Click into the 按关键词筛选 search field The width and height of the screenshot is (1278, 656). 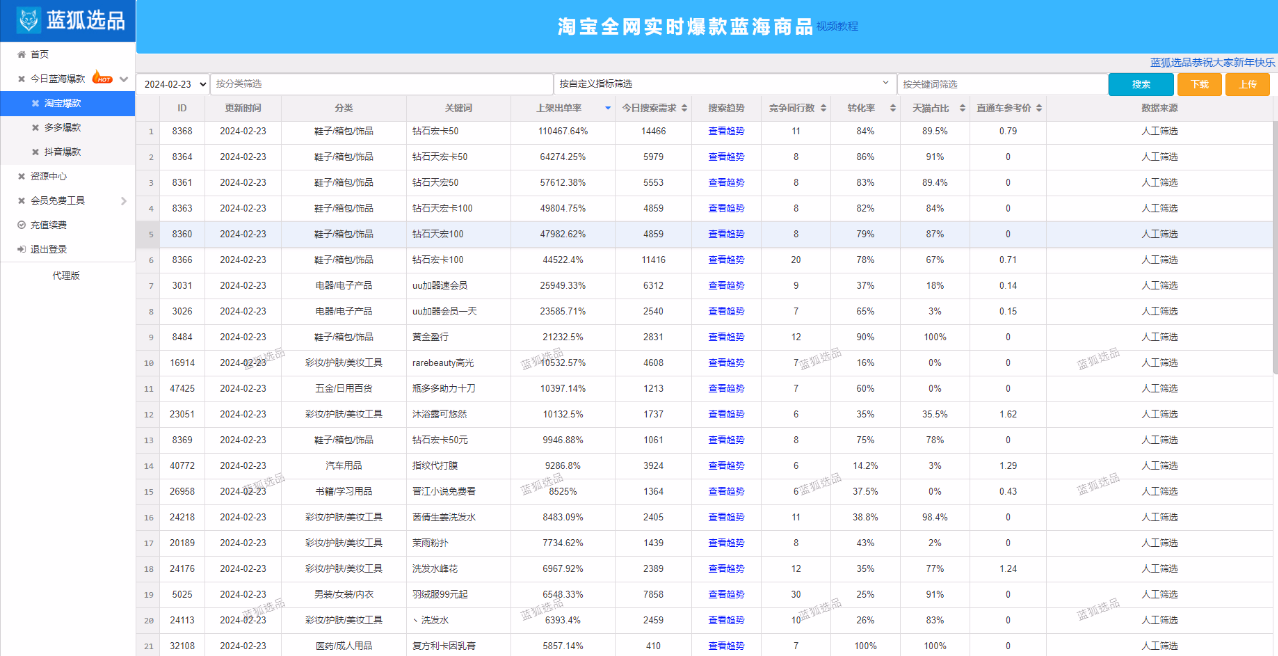[x=1001, y=84]
